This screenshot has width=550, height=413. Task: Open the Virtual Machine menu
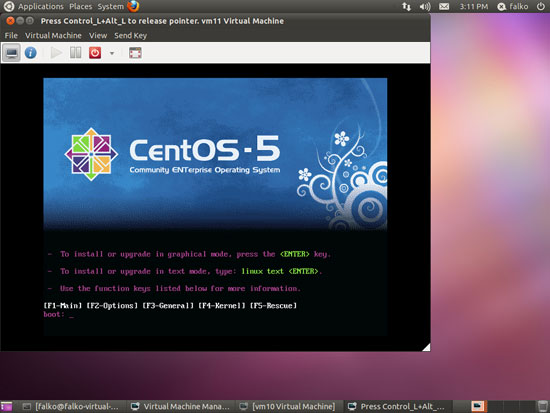click(x=53, y=35)
